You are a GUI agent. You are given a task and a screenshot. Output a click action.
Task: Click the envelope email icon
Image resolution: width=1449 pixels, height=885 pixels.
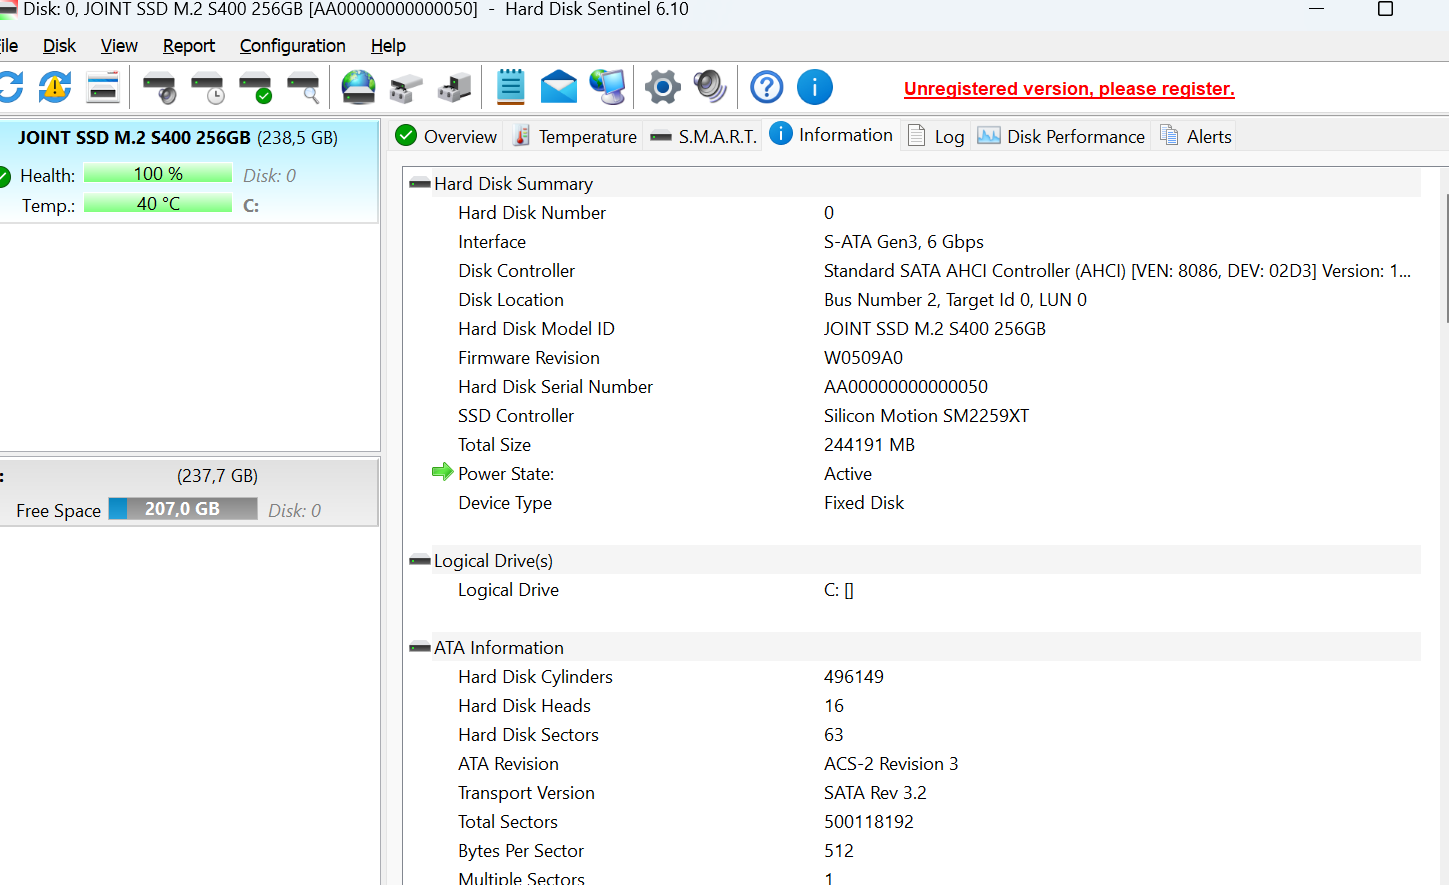tap(558, 88)
